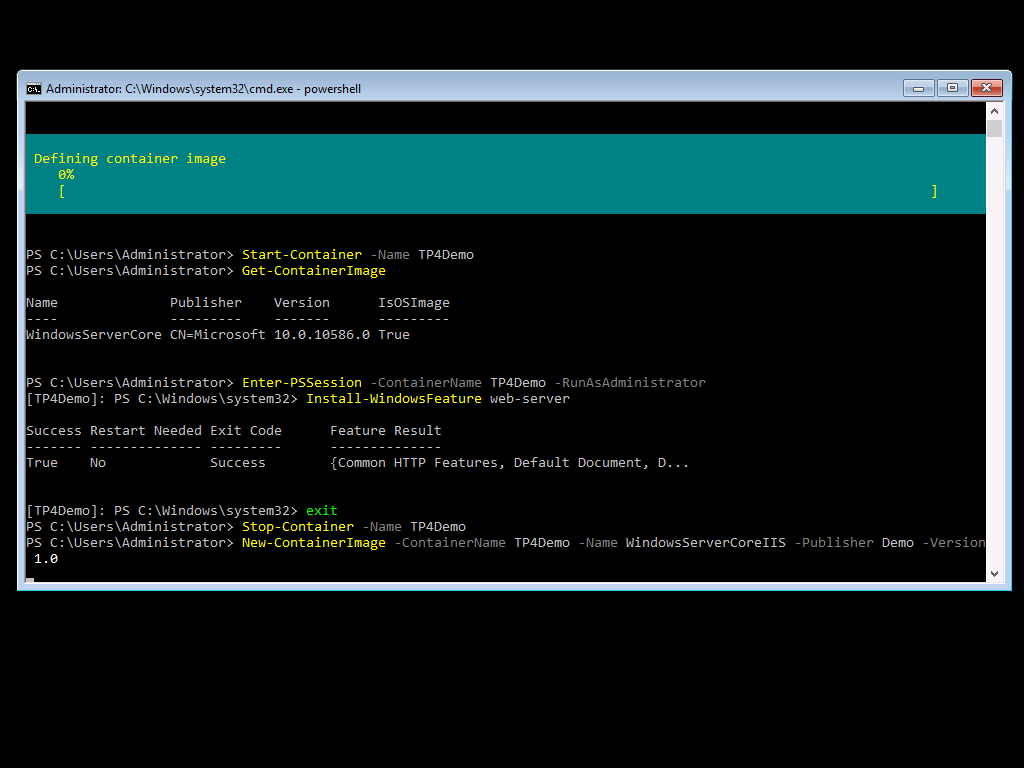Click the '10.0.10586.0' version value
Image resolution: width=1024 pixels, height=768 pixels.
point(322,334)
